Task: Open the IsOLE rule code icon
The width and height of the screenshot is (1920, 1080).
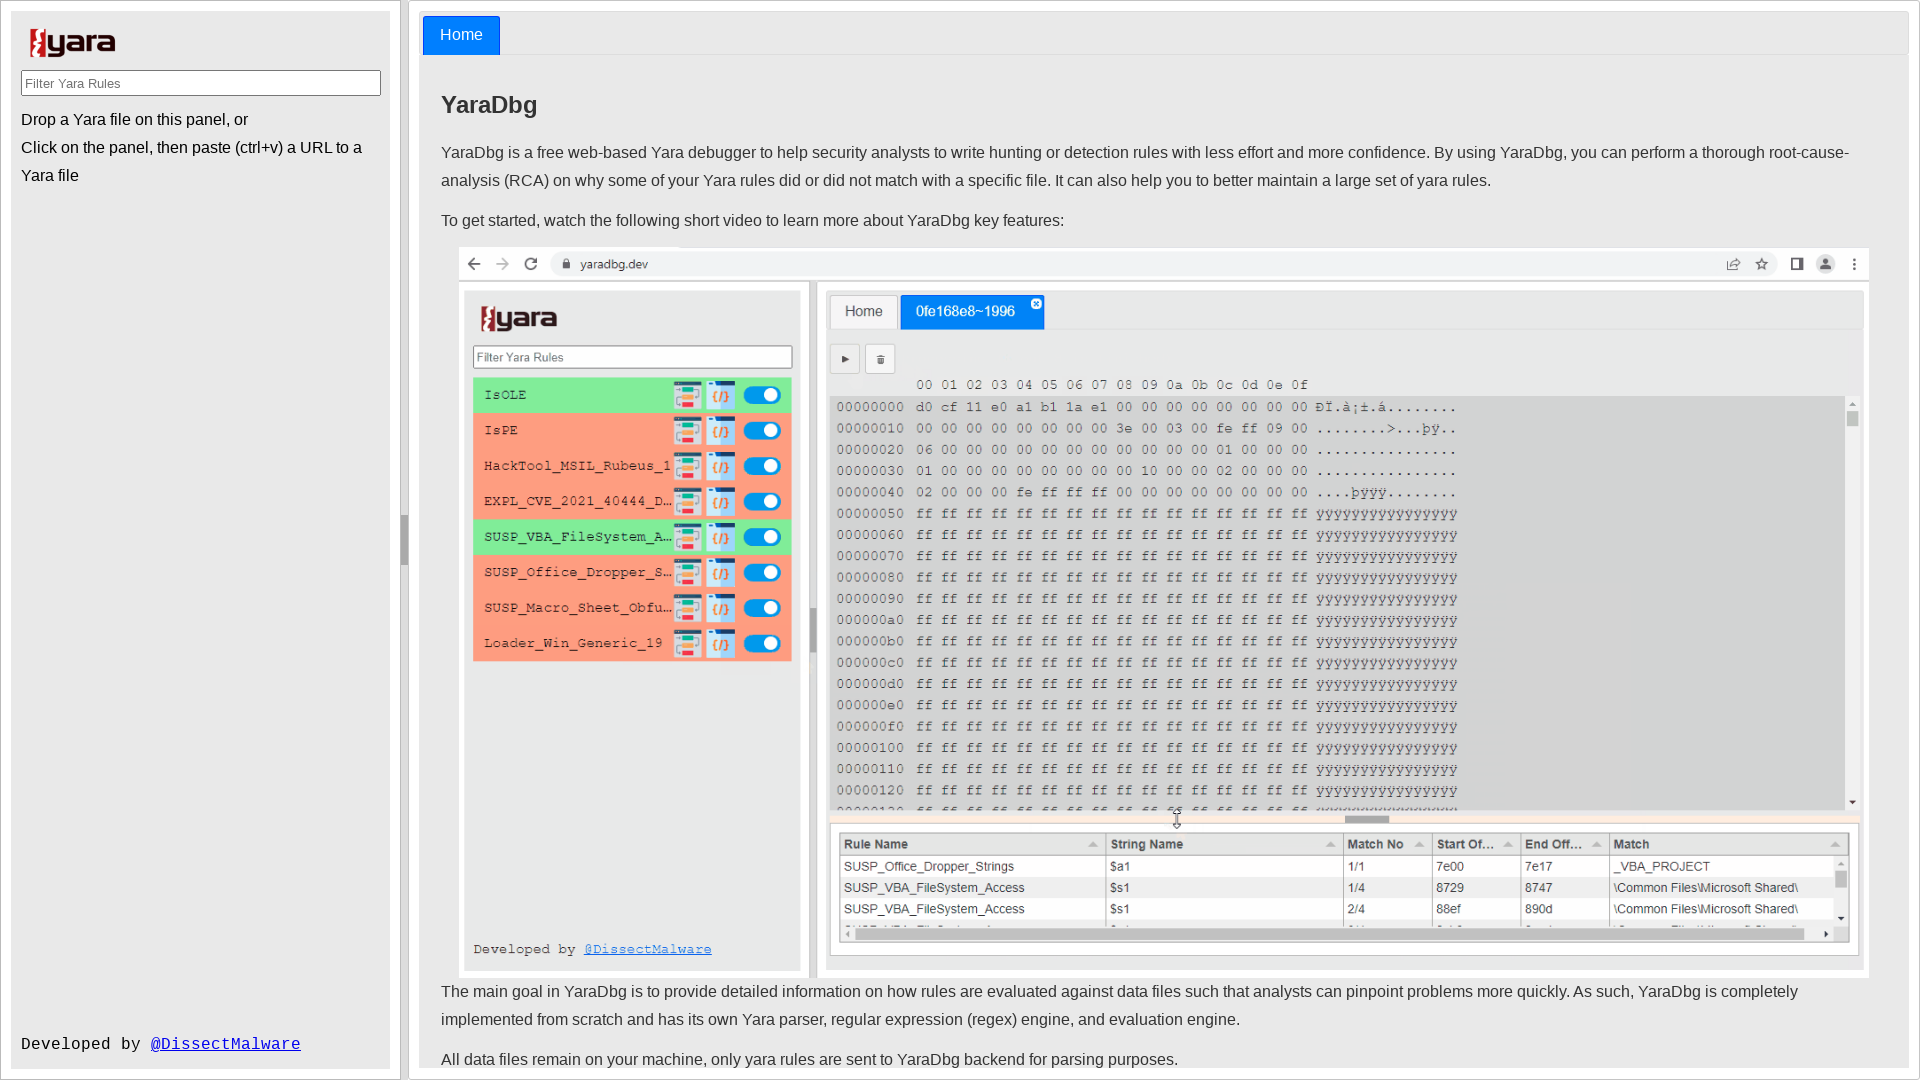Action: point(721,396)
